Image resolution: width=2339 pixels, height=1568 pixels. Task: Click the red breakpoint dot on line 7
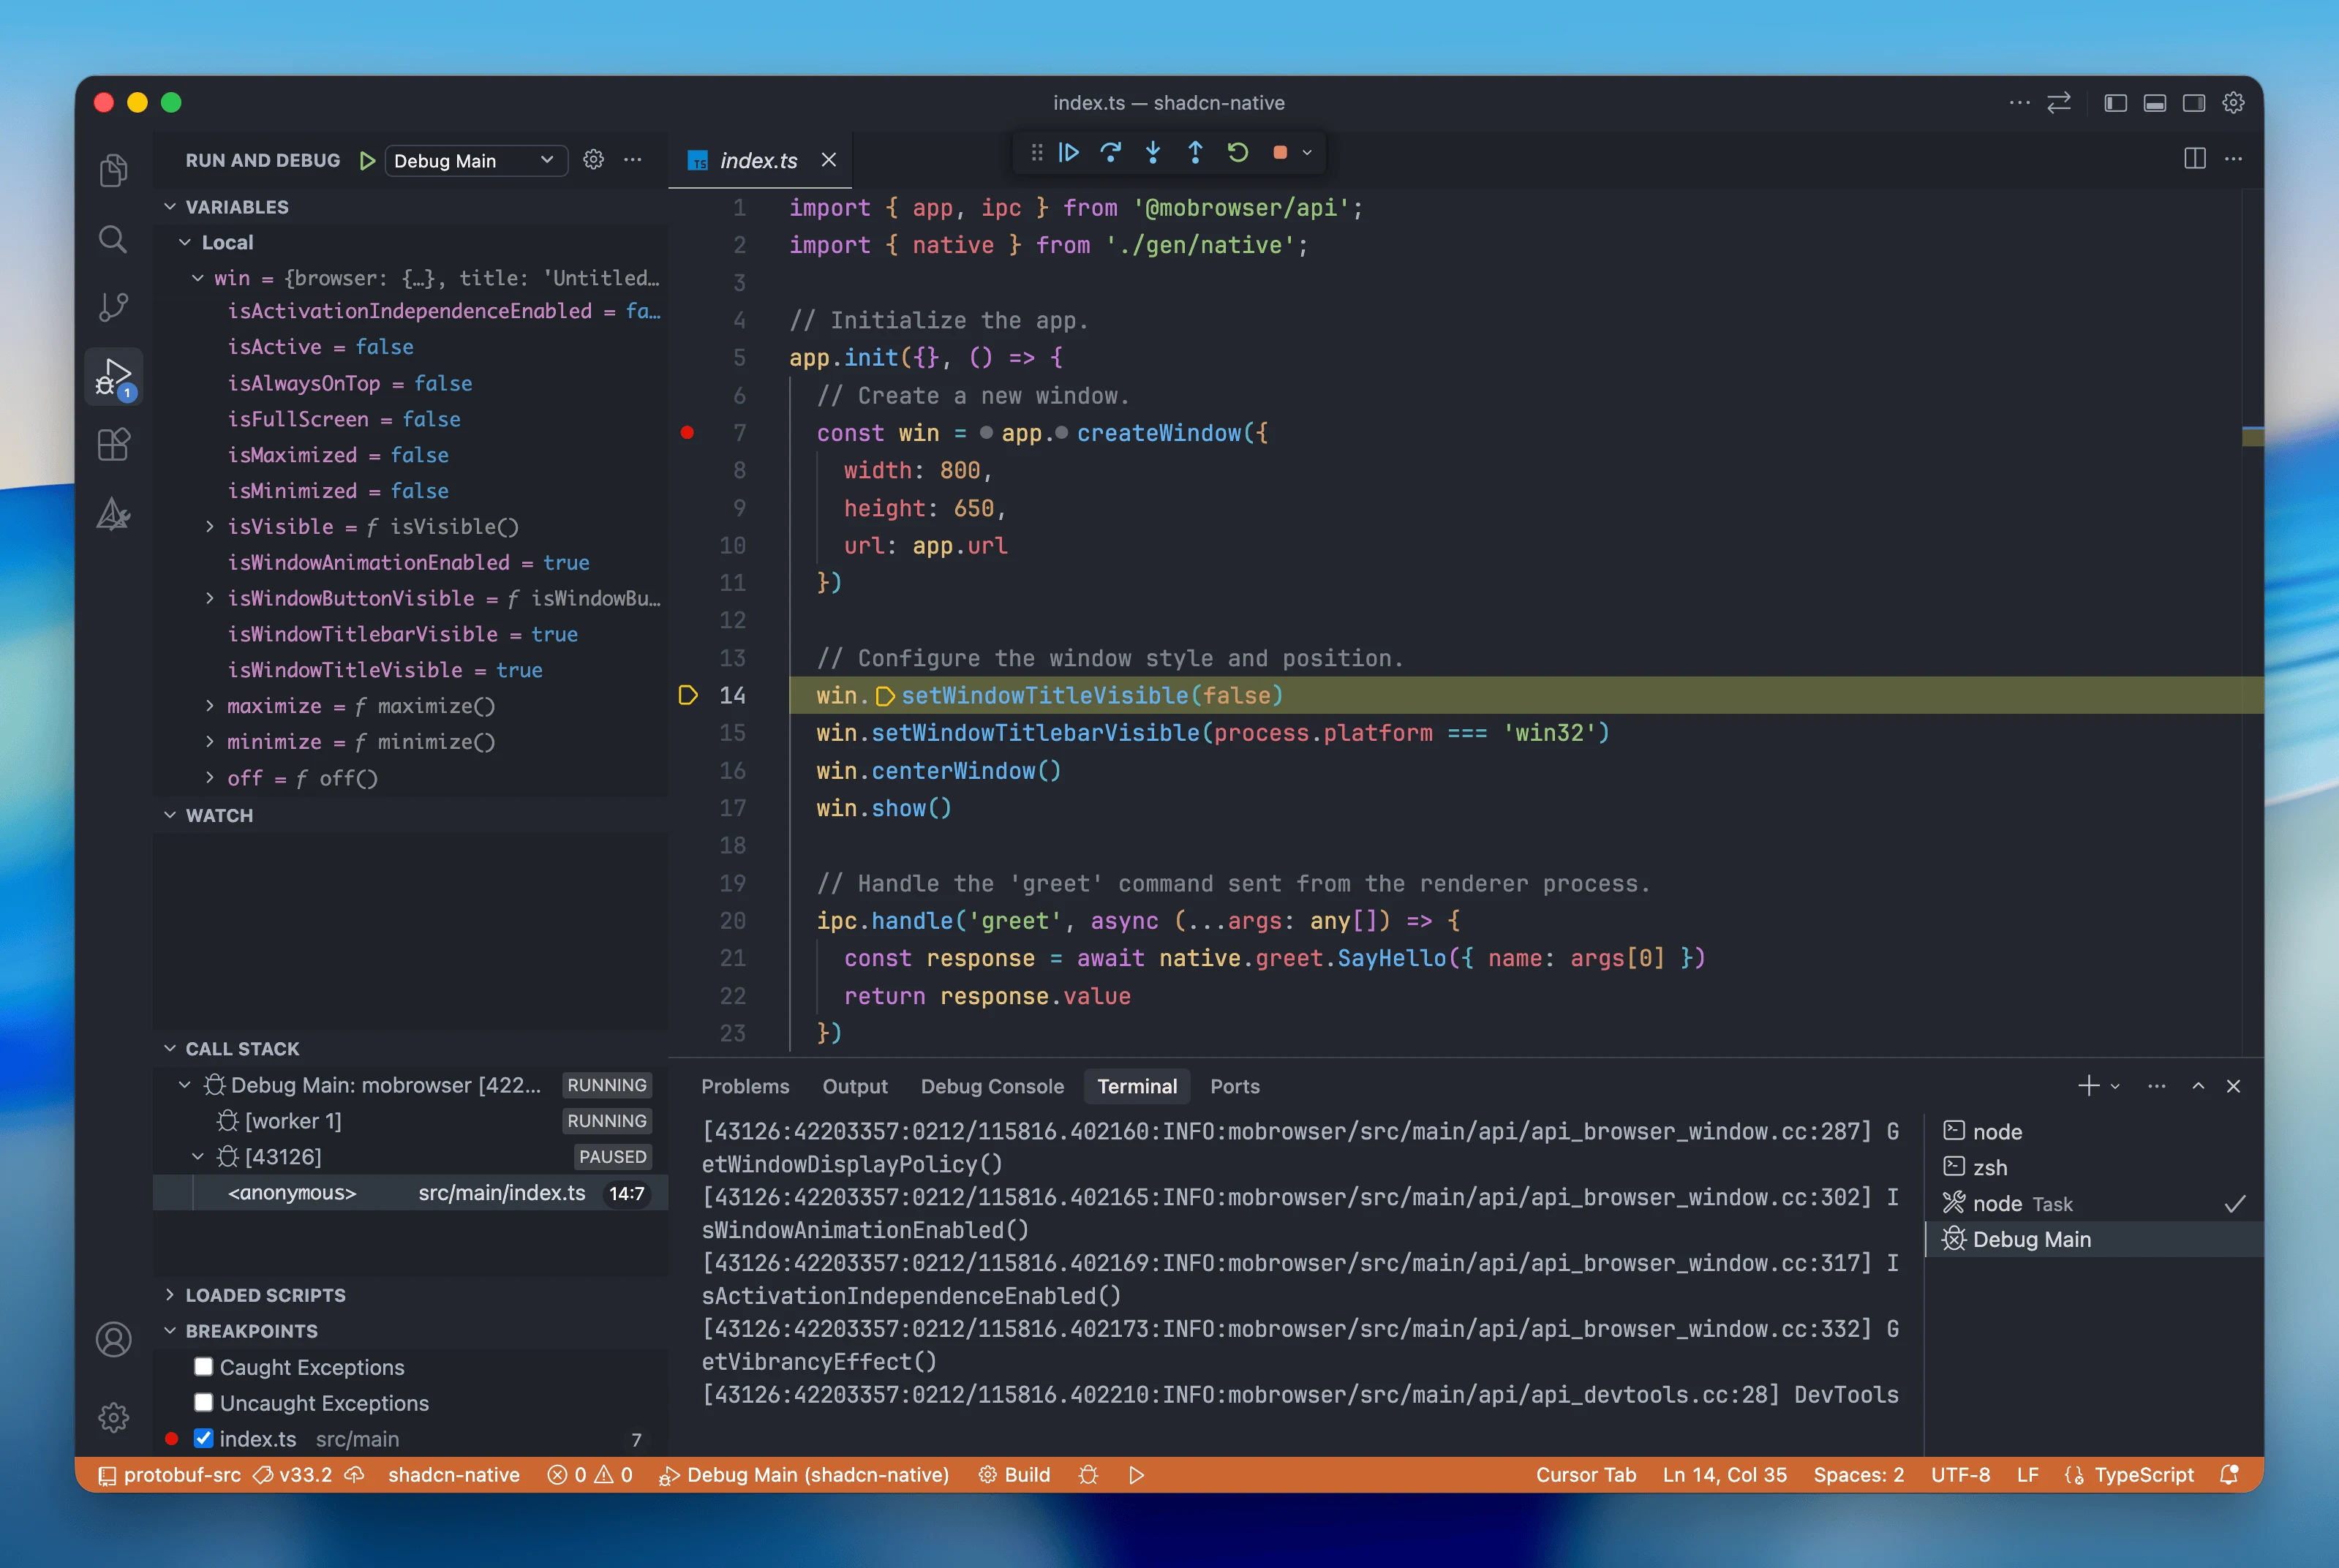[687, 433]
